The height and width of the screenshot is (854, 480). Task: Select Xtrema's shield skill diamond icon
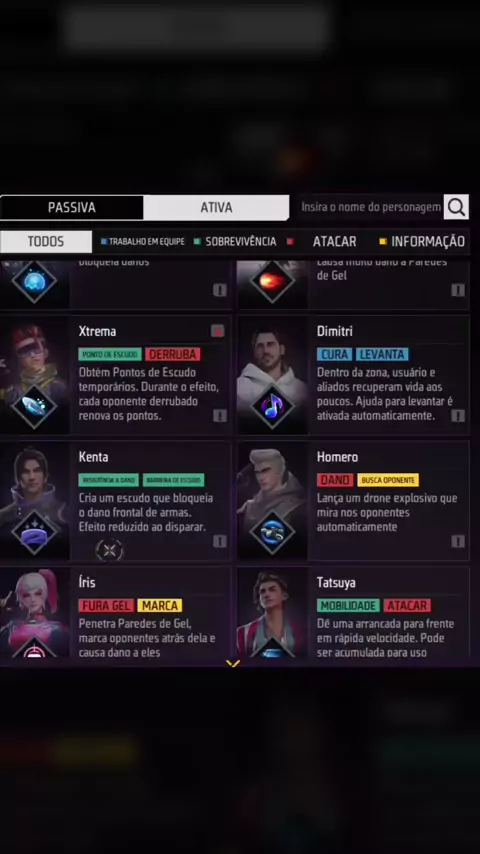(34, 407)
